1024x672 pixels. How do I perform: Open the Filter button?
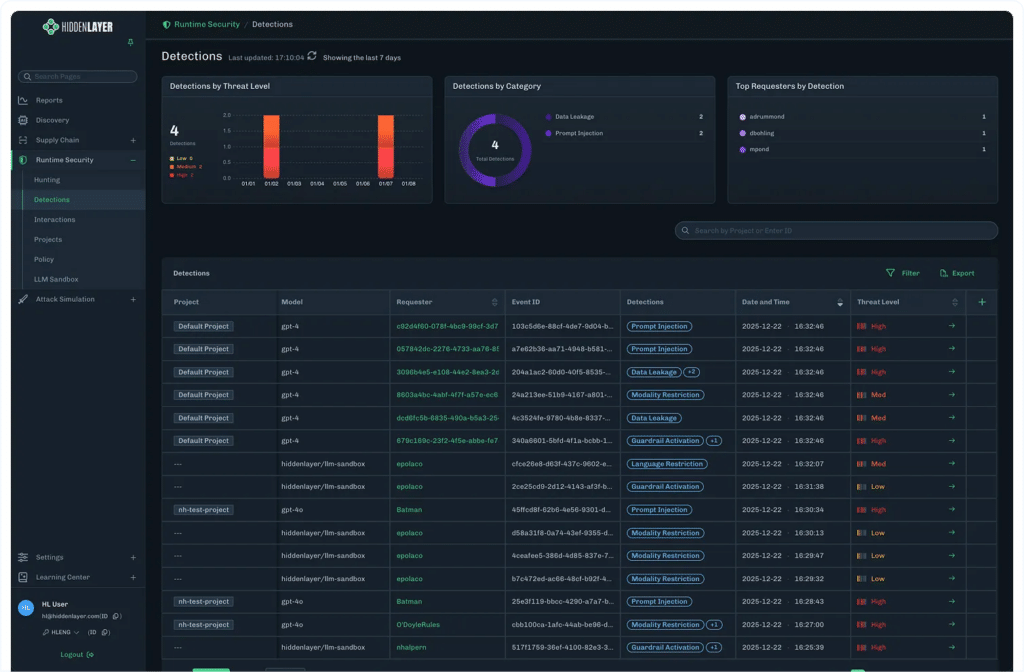[x=903, y=273]
